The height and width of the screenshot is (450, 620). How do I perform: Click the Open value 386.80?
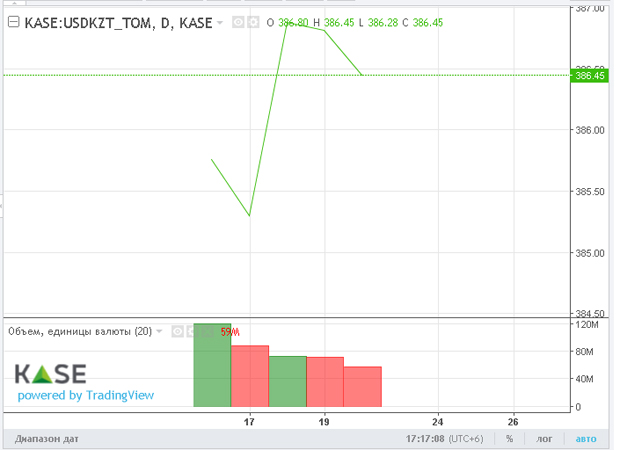tap(293, 23)
